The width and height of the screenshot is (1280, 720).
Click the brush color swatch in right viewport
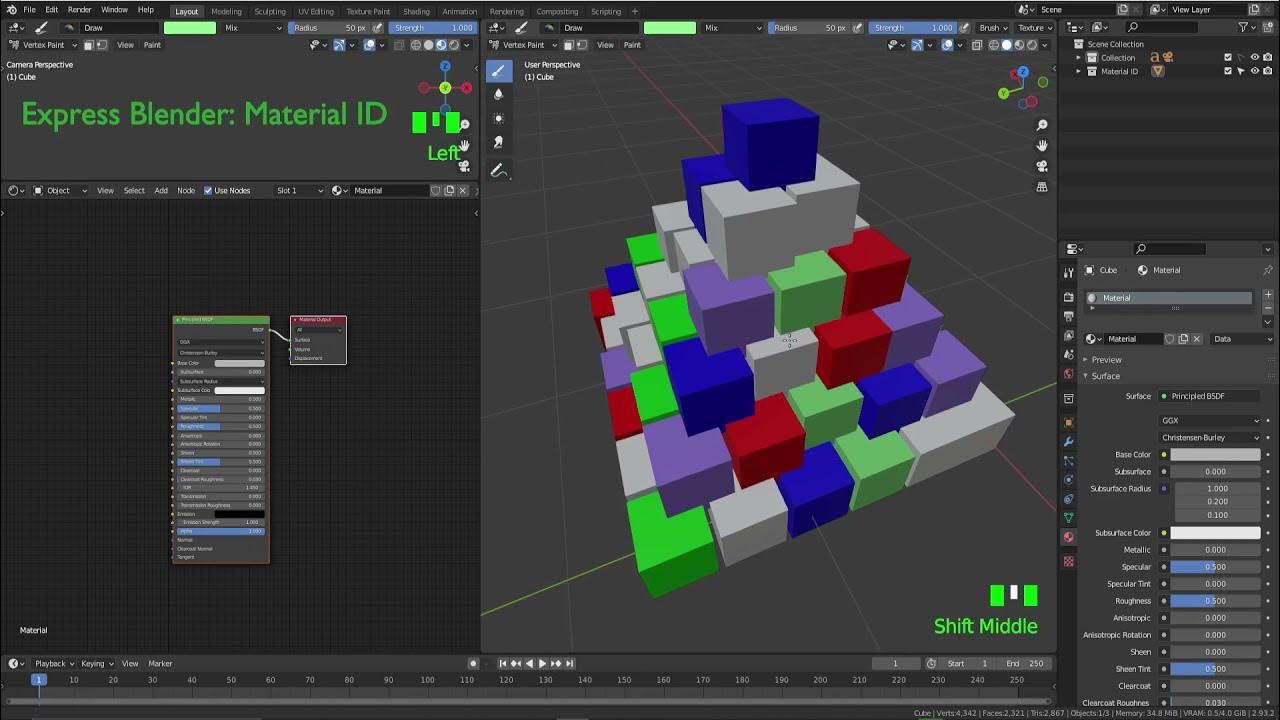click(x=670, y=28)
